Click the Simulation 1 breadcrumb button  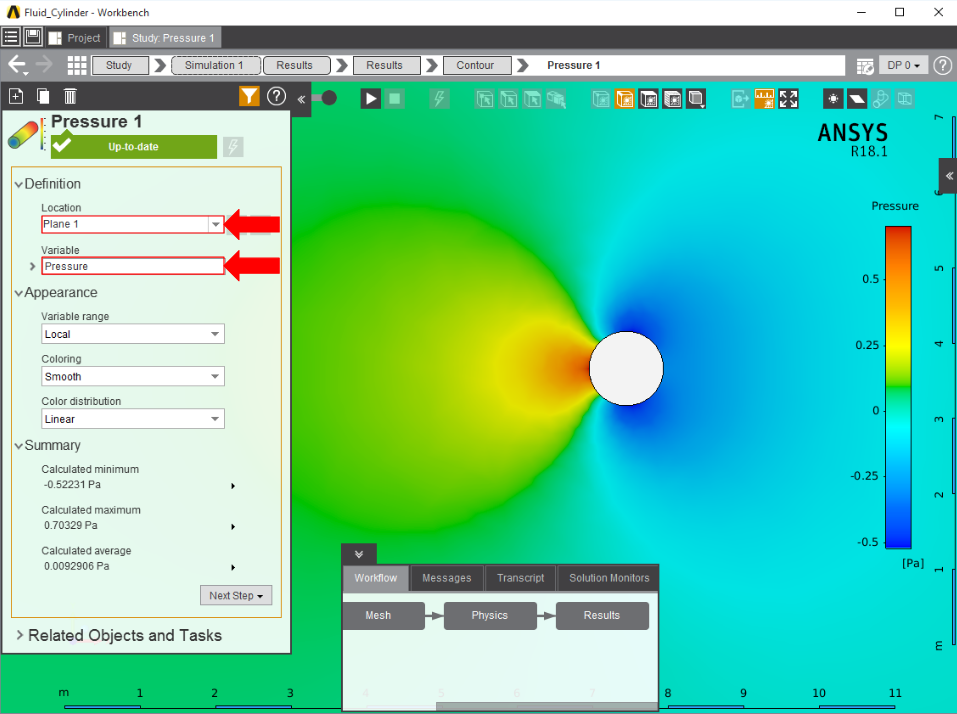tap(215, 65)
